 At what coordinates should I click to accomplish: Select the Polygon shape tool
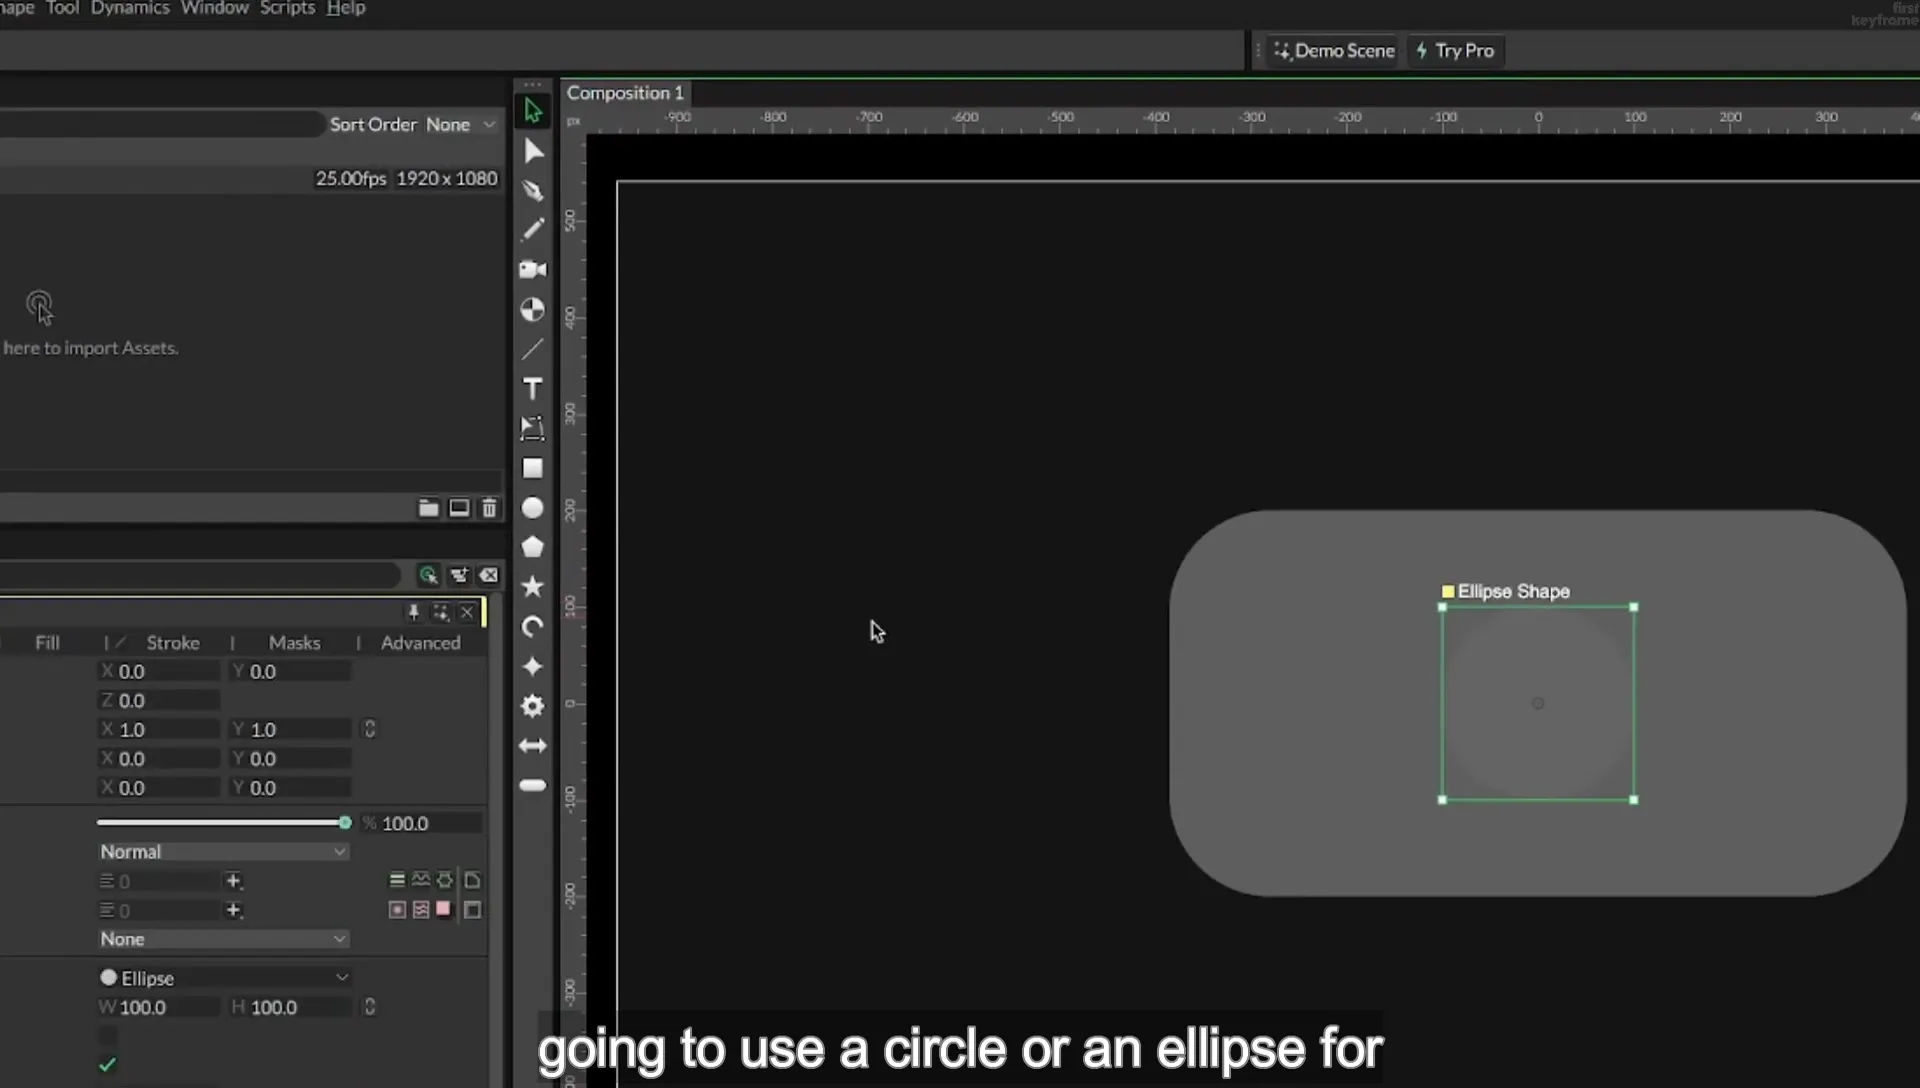533,547
